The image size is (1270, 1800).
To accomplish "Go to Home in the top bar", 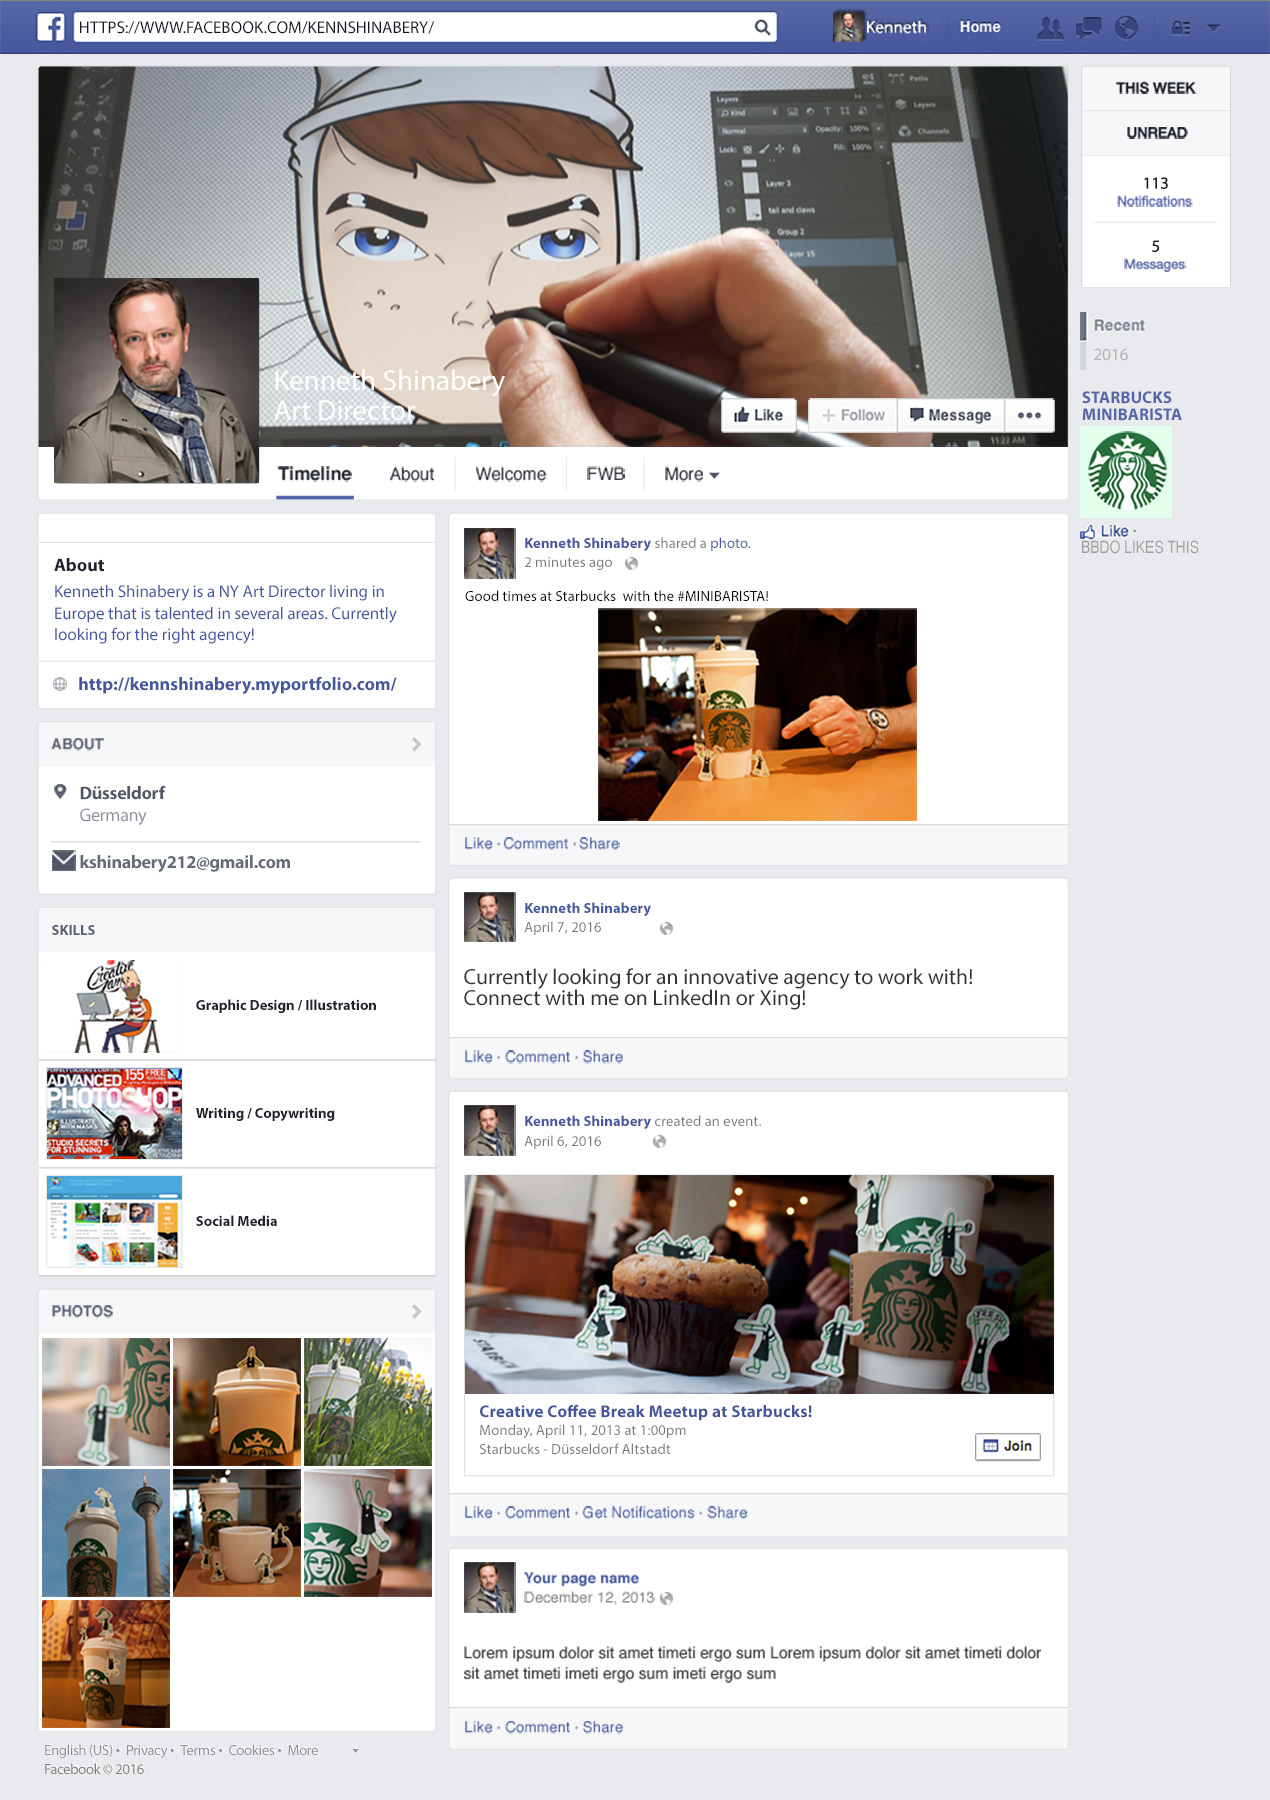I will [x=980, y=27].
